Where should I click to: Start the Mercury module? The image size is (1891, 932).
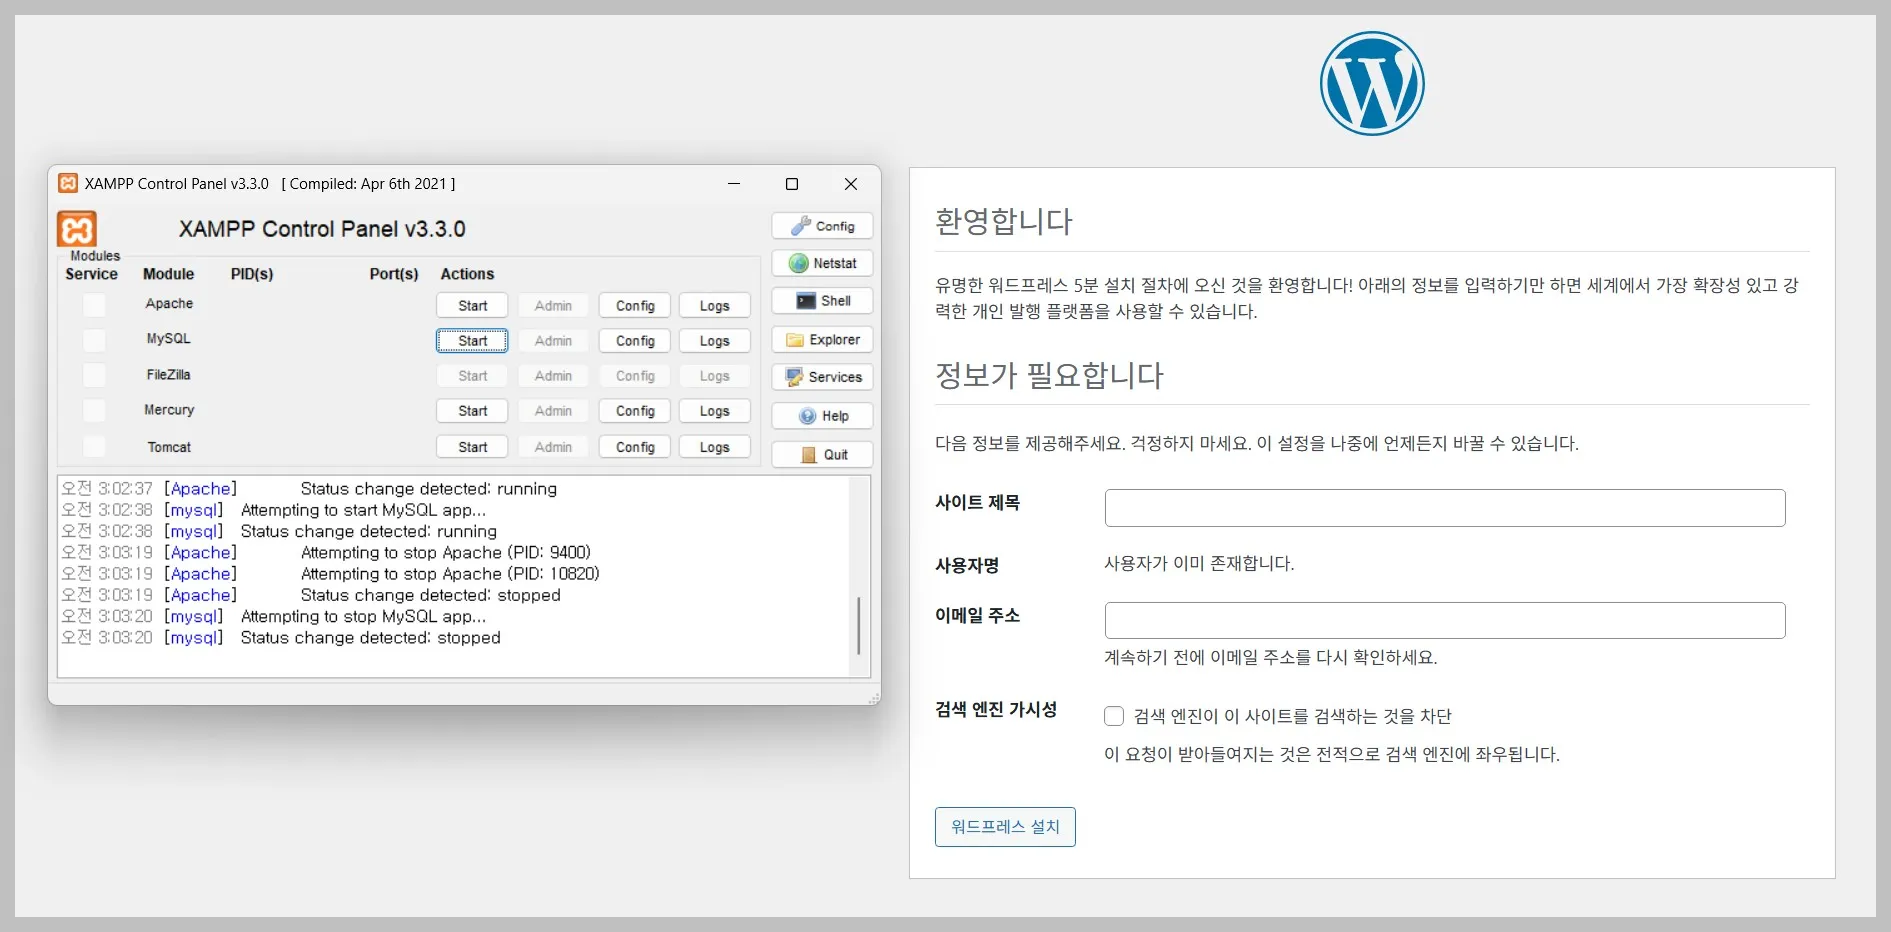click(472, 411)
